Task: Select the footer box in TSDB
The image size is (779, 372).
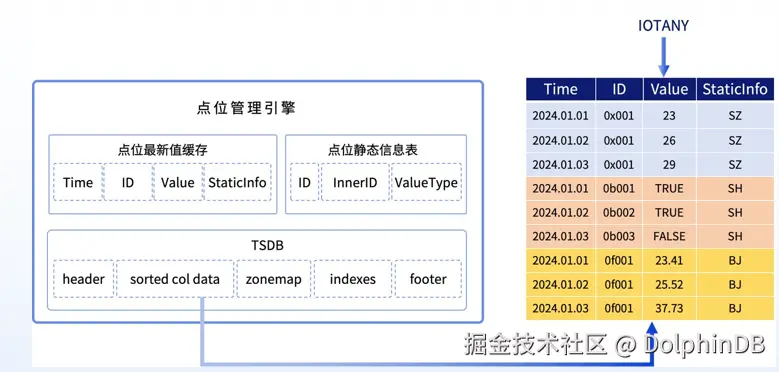Action: (428, 279)
